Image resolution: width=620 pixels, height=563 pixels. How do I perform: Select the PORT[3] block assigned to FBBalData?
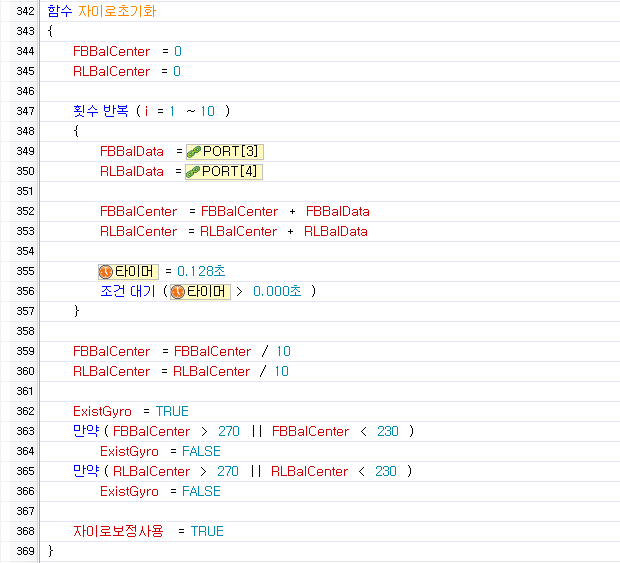click(230, 151)
